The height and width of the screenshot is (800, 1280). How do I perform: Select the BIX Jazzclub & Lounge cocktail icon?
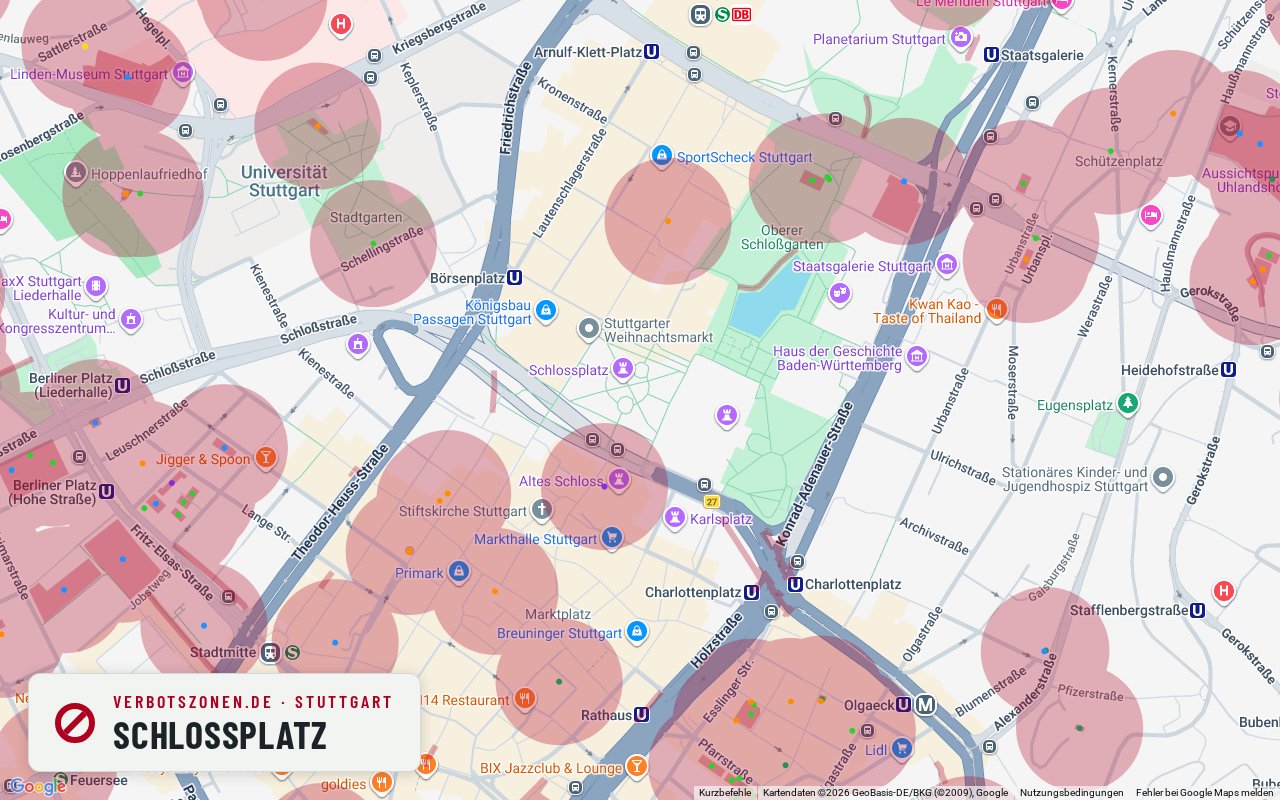tap(637, 767)
